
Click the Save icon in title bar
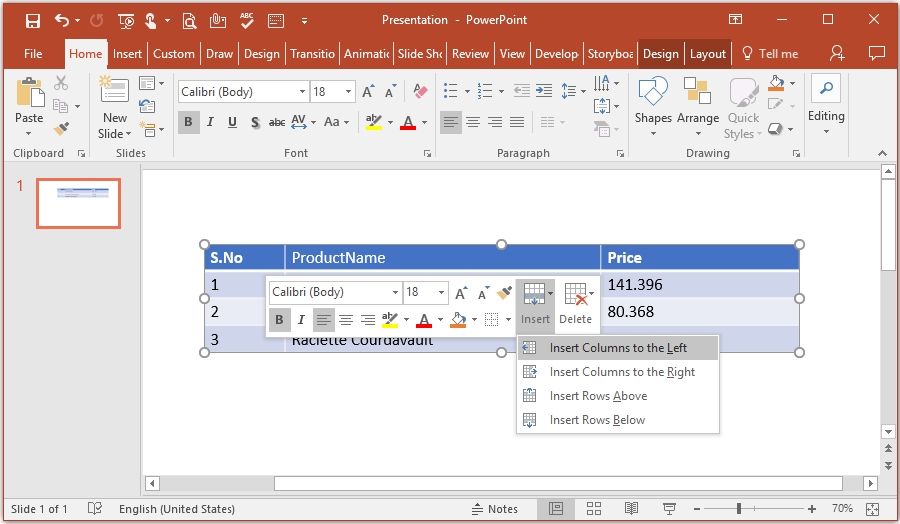32,20
